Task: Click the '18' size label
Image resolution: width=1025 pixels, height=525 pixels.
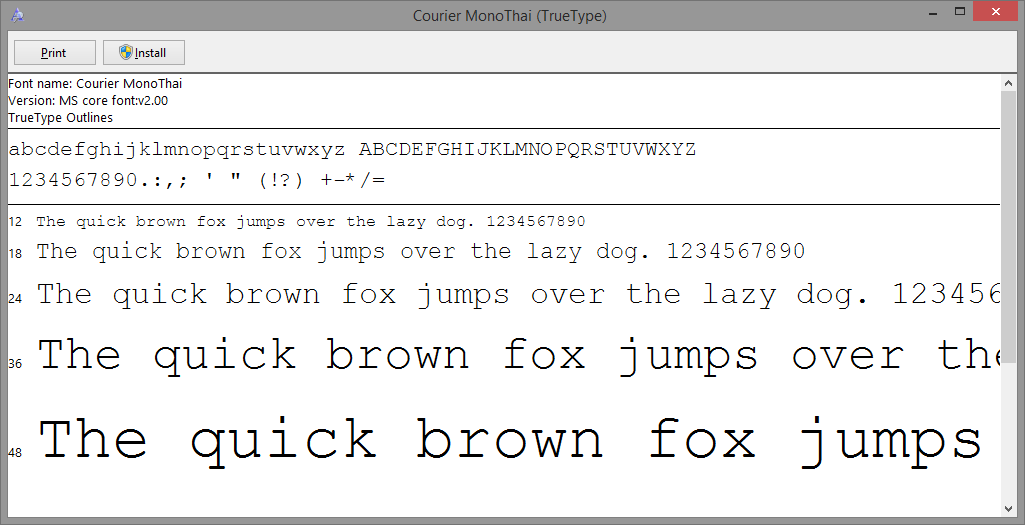Action: point(15,254)
